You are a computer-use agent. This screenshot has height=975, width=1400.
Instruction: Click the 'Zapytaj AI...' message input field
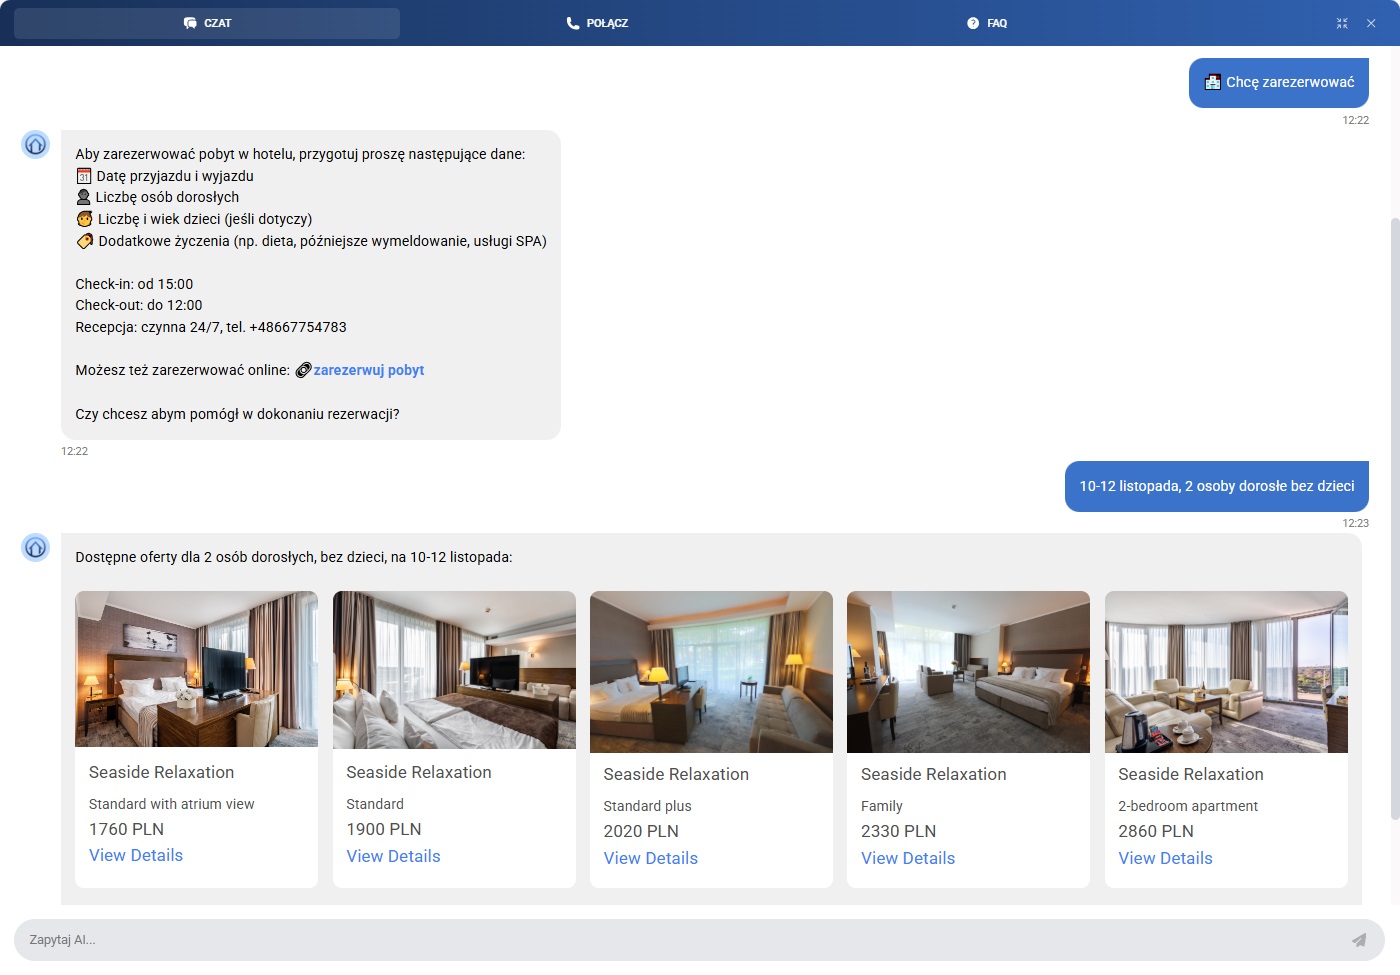click(680, 940)
